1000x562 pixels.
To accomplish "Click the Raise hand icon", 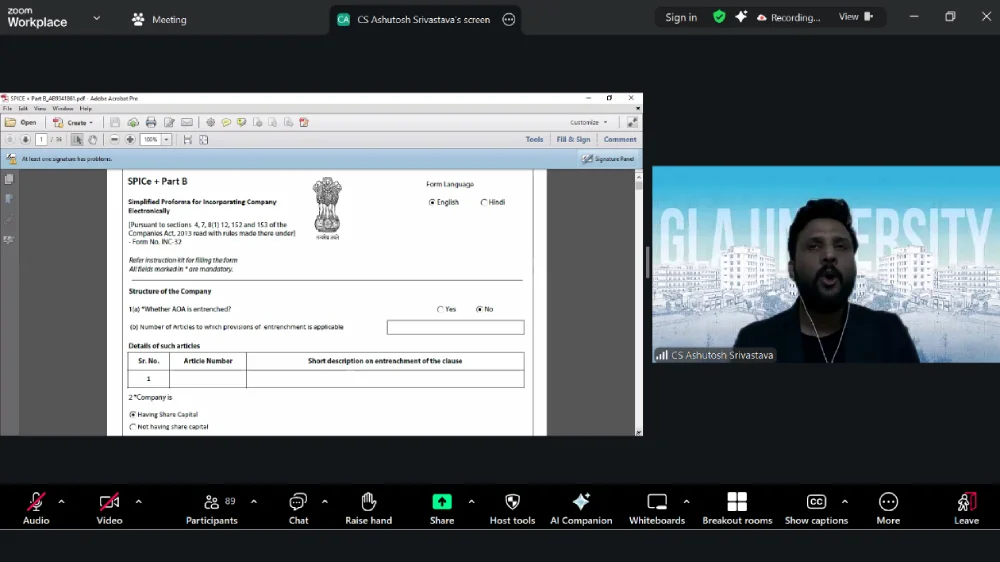I will pos(368,506).
